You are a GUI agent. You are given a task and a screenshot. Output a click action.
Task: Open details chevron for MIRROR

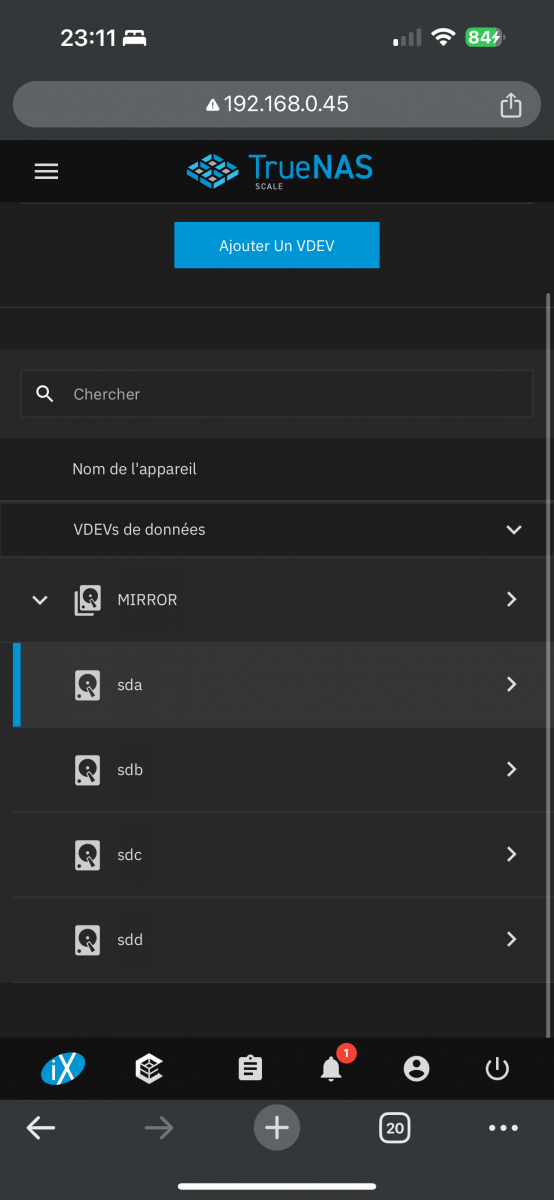pyautogui.click(x=511, y=599)
